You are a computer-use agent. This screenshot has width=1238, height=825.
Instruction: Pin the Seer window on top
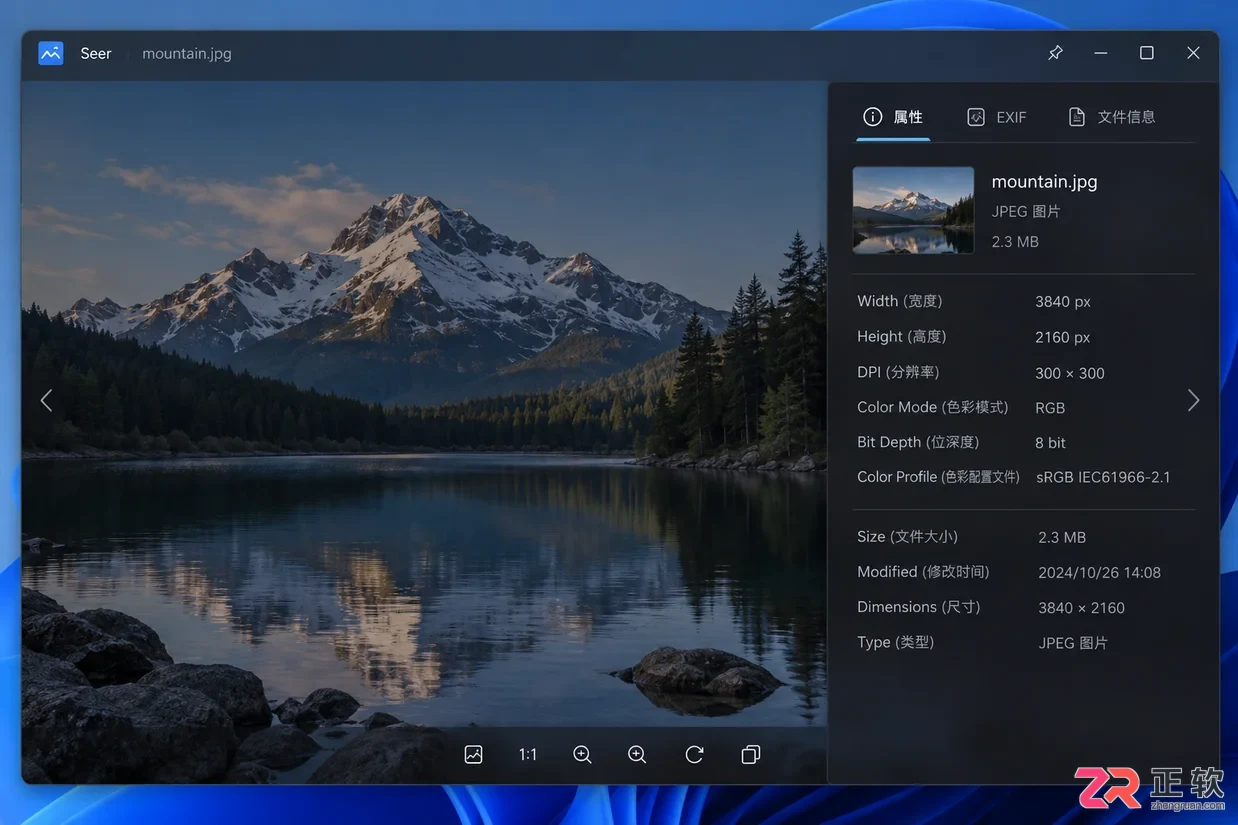coord(1055,53)
